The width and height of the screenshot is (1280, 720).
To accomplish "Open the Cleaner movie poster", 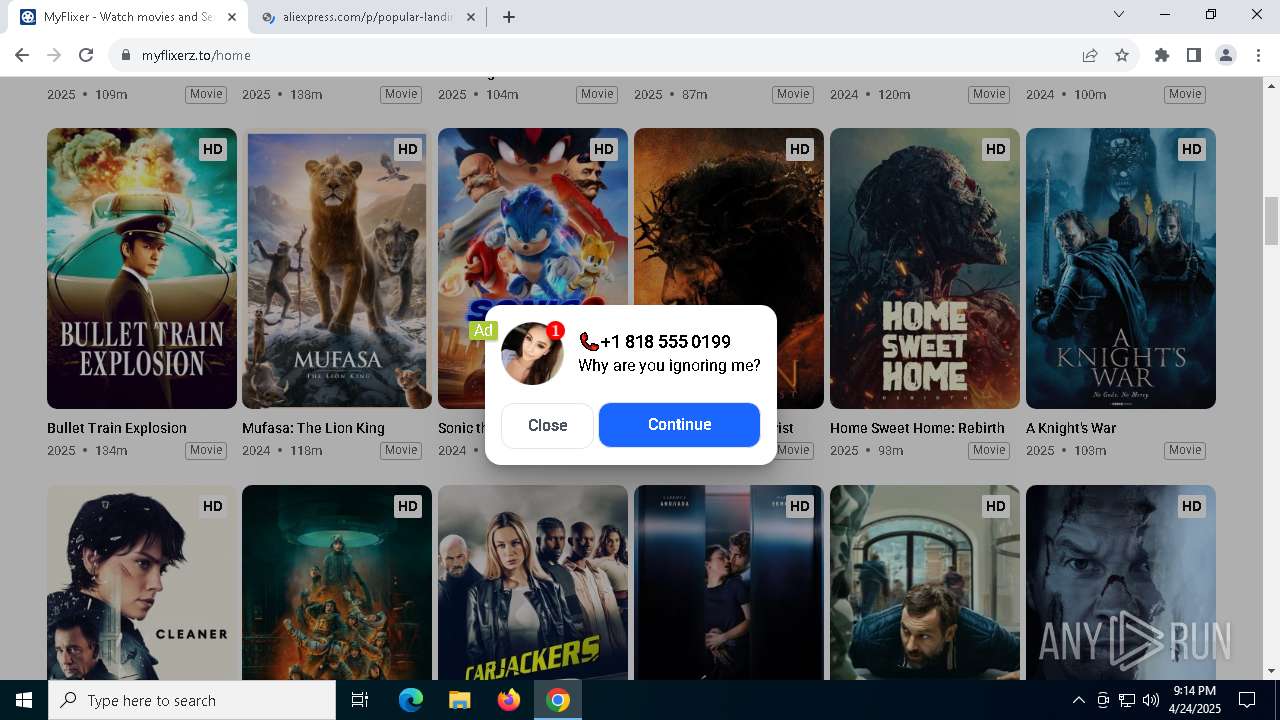I will (142, 582).
